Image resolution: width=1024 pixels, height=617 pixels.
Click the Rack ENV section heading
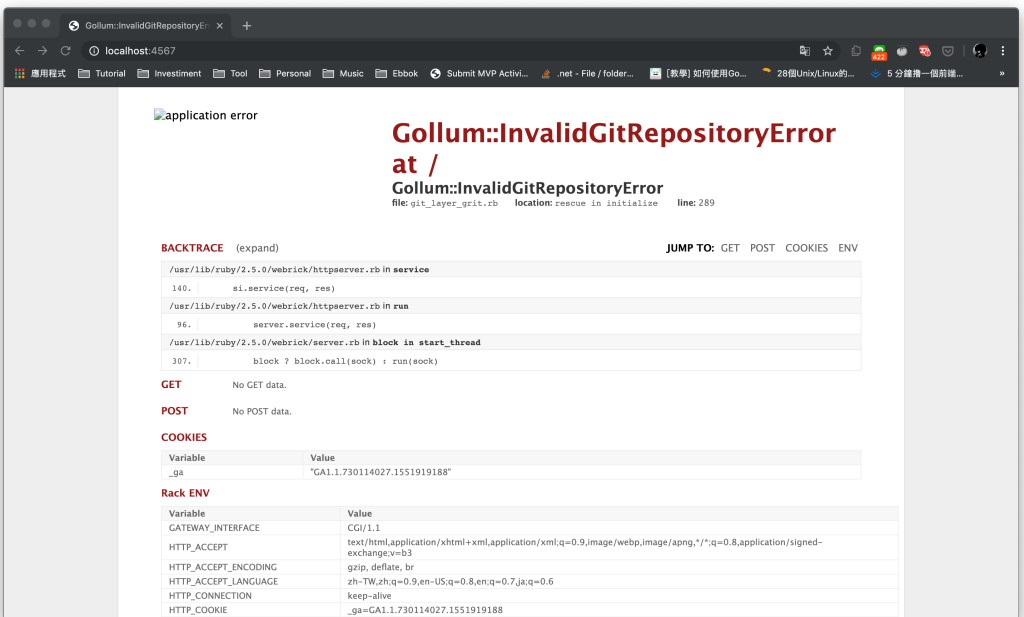coord(185,493)
